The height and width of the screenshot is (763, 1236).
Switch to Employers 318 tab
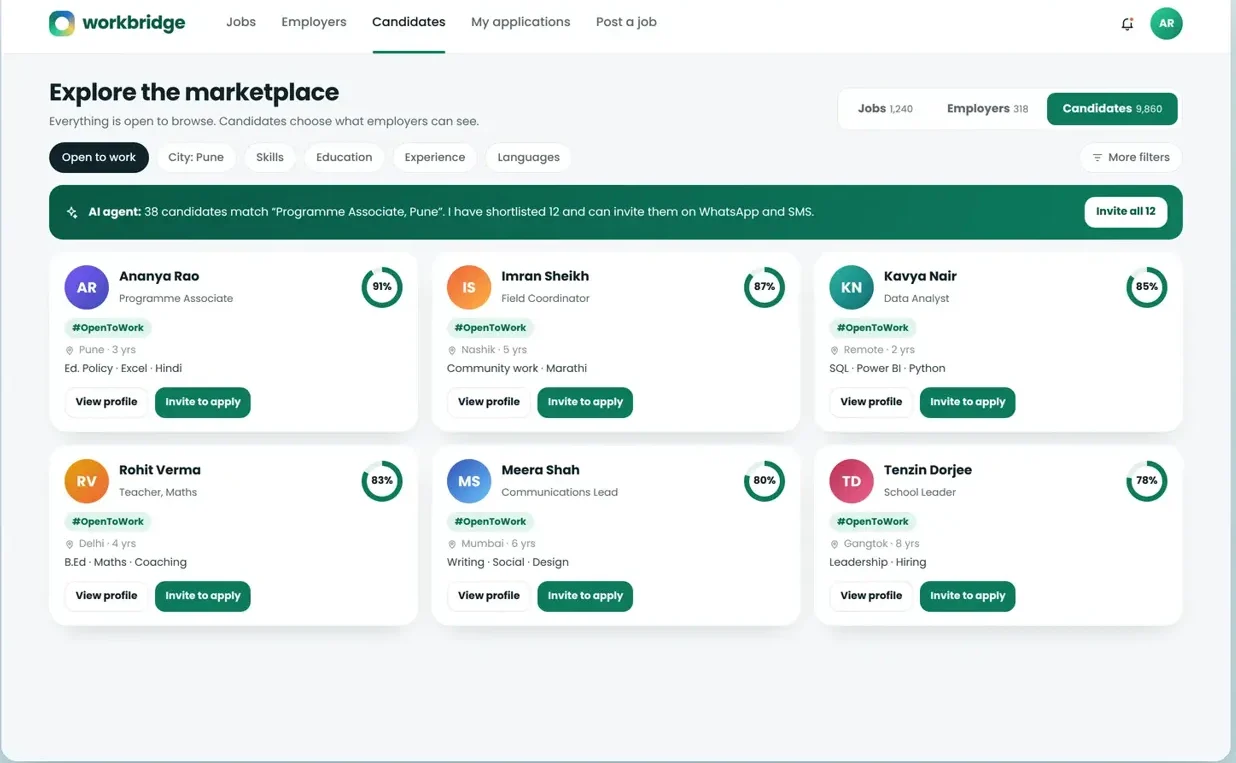click(x=987, y=109)
